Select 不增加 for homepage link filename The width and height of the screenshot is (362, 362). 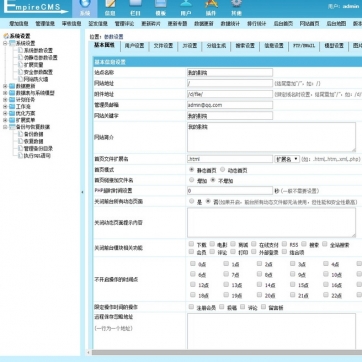[x=213, y=180]
